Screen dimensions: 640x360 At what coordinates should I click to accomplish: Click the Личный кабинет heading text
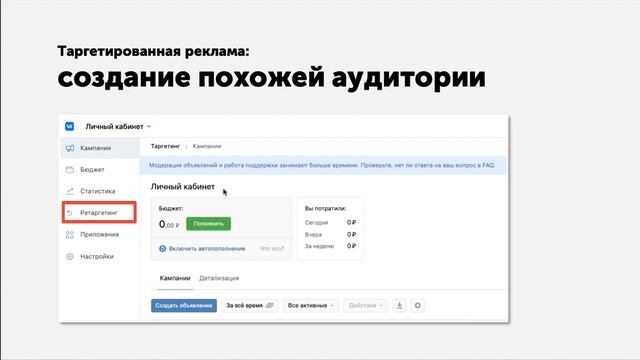coord(182,187)
